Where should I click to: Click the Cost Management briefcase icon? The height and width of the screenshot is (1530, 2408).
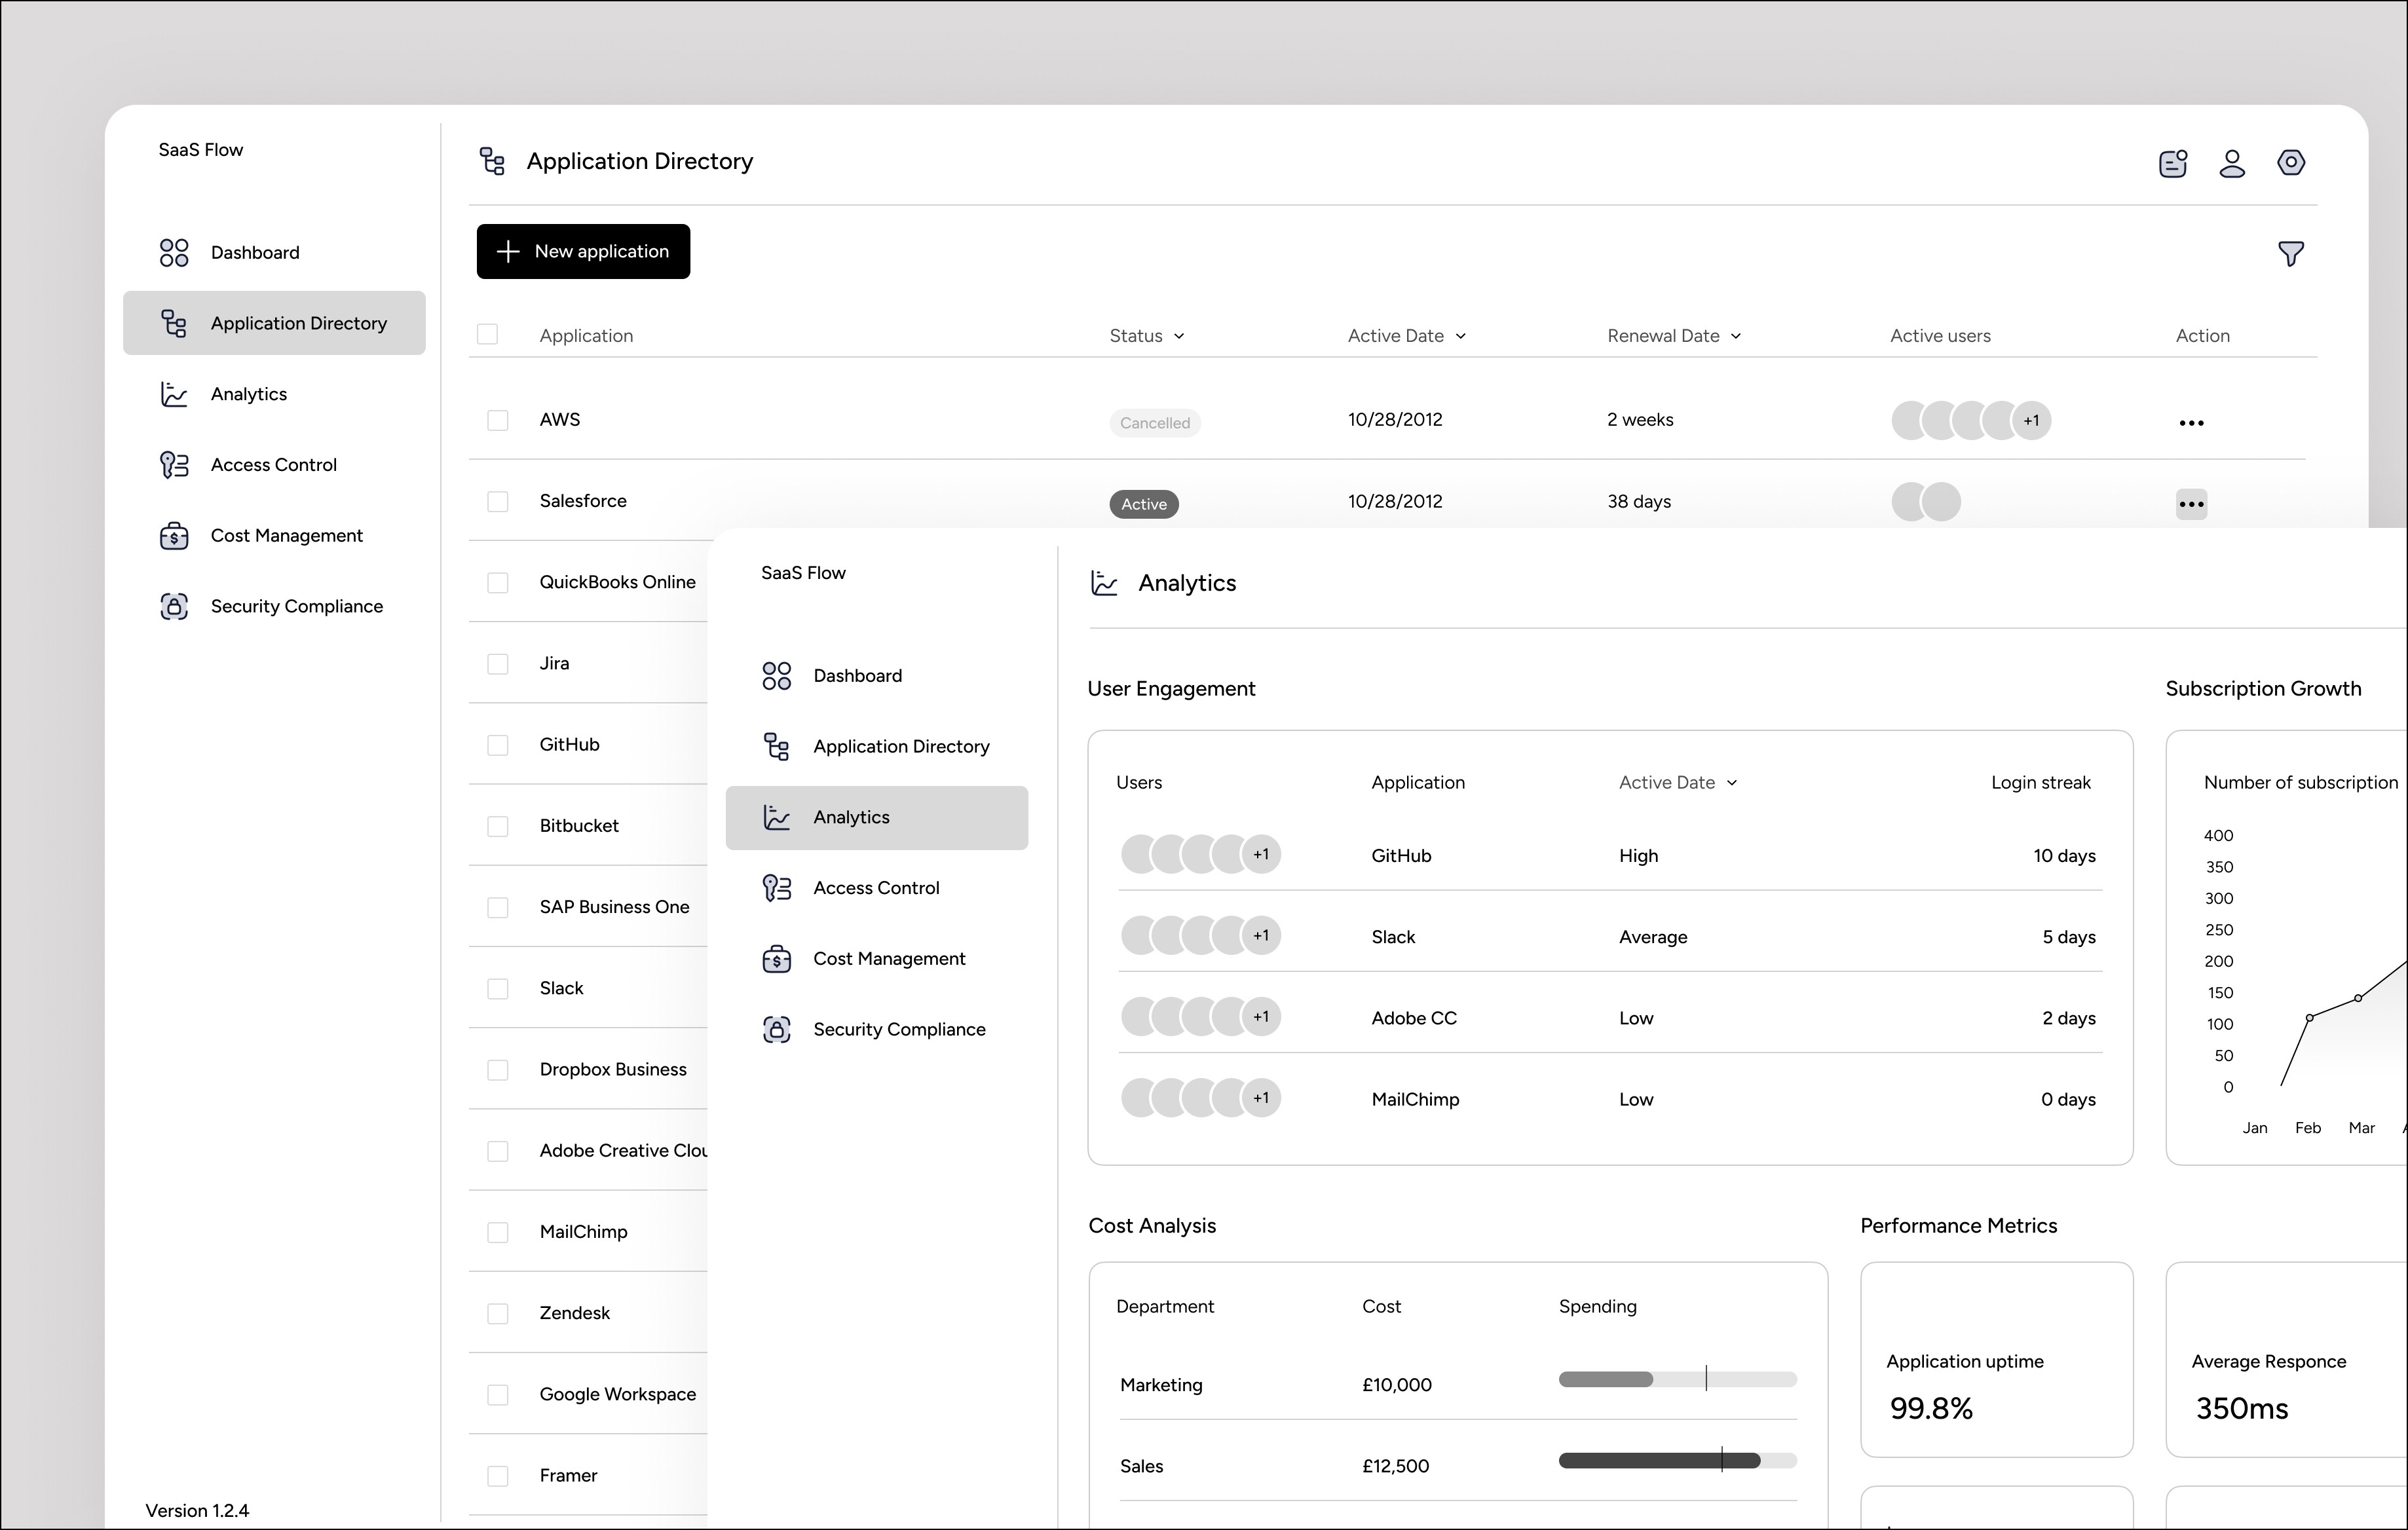pyautogui.click(x=174, y=536)
